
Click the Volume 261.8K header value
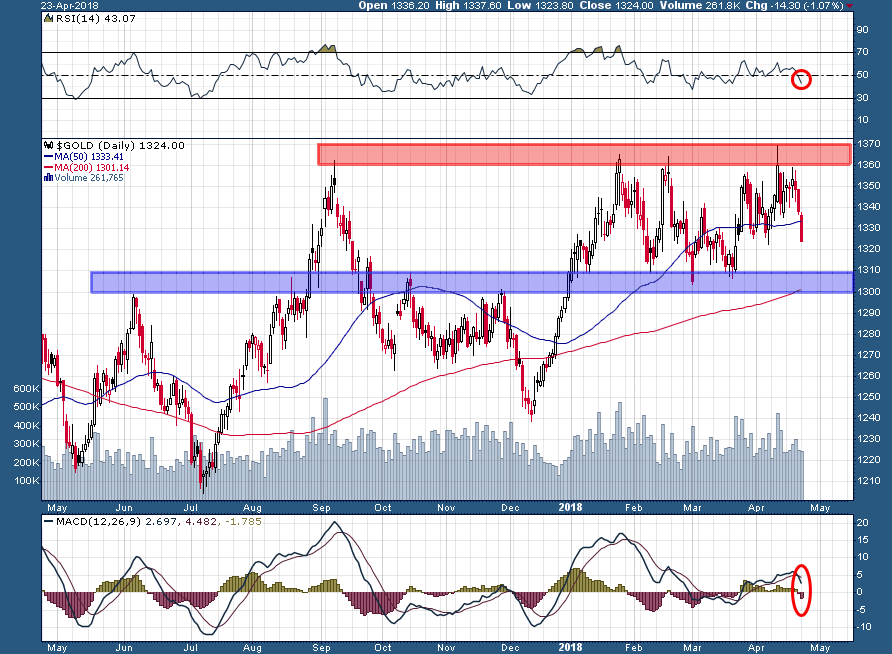point(700,6)
